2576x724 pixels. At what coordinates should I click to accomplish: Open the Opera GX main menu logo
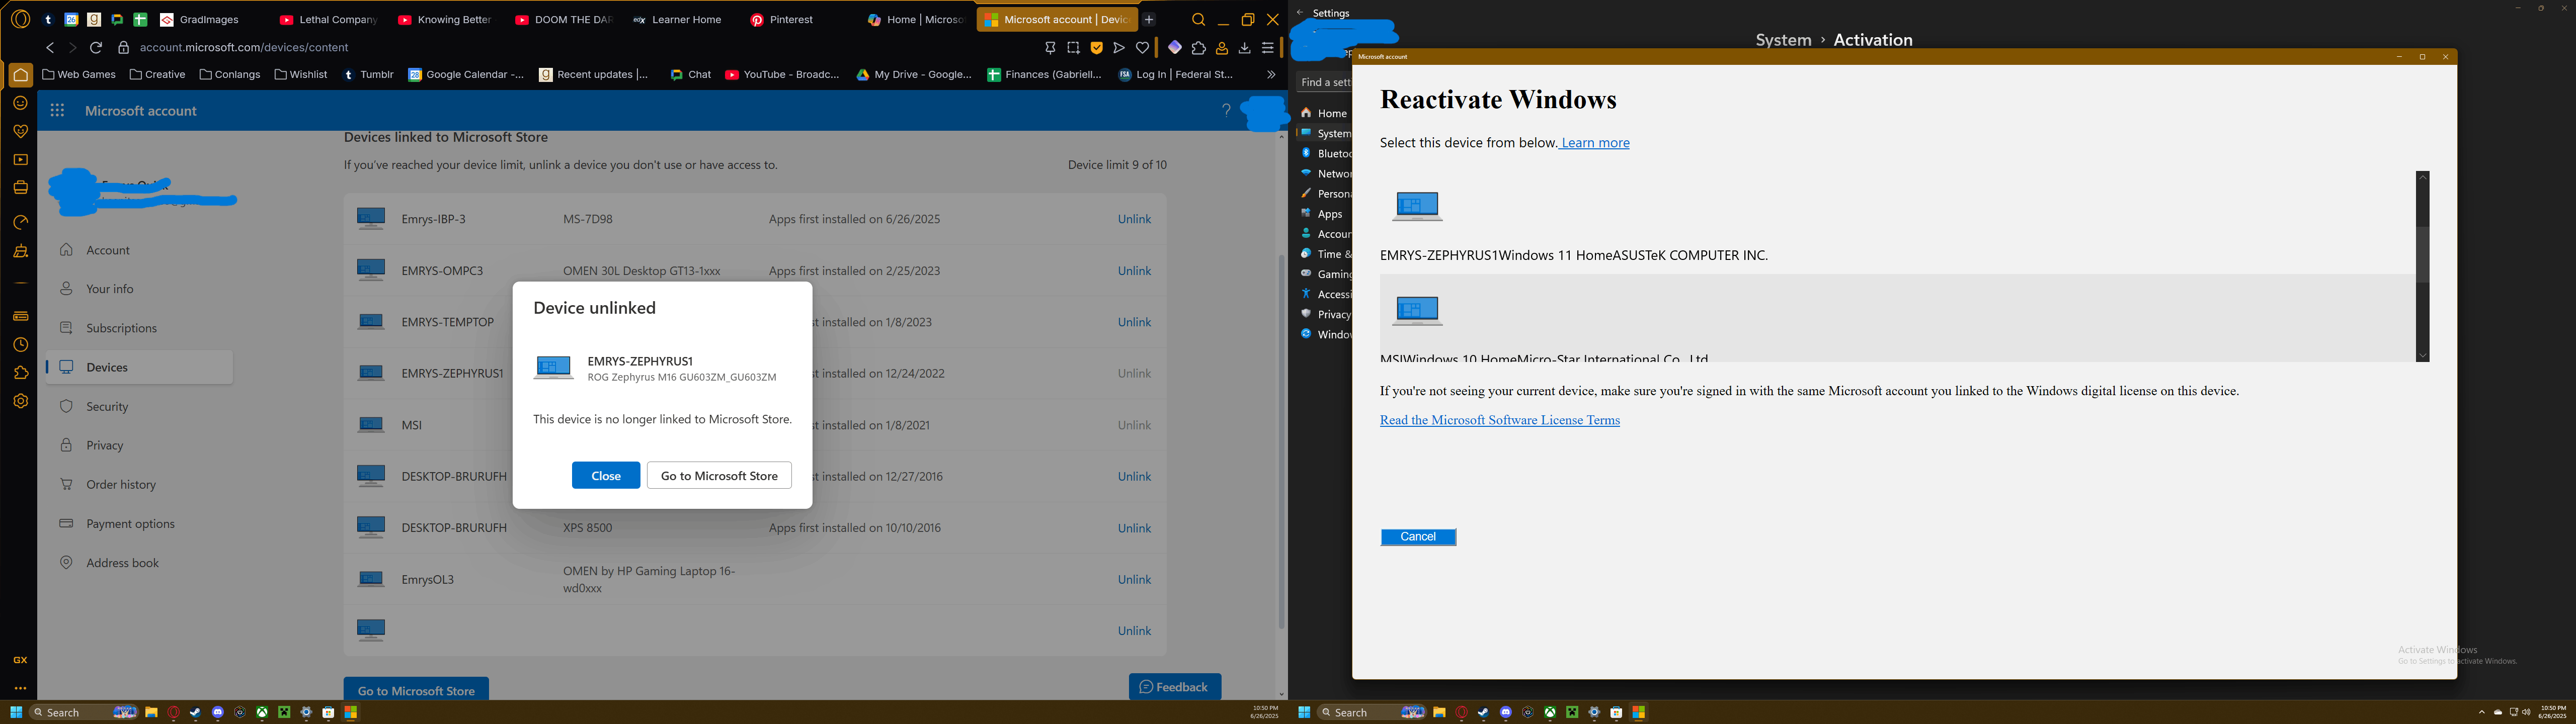(20, 19)
